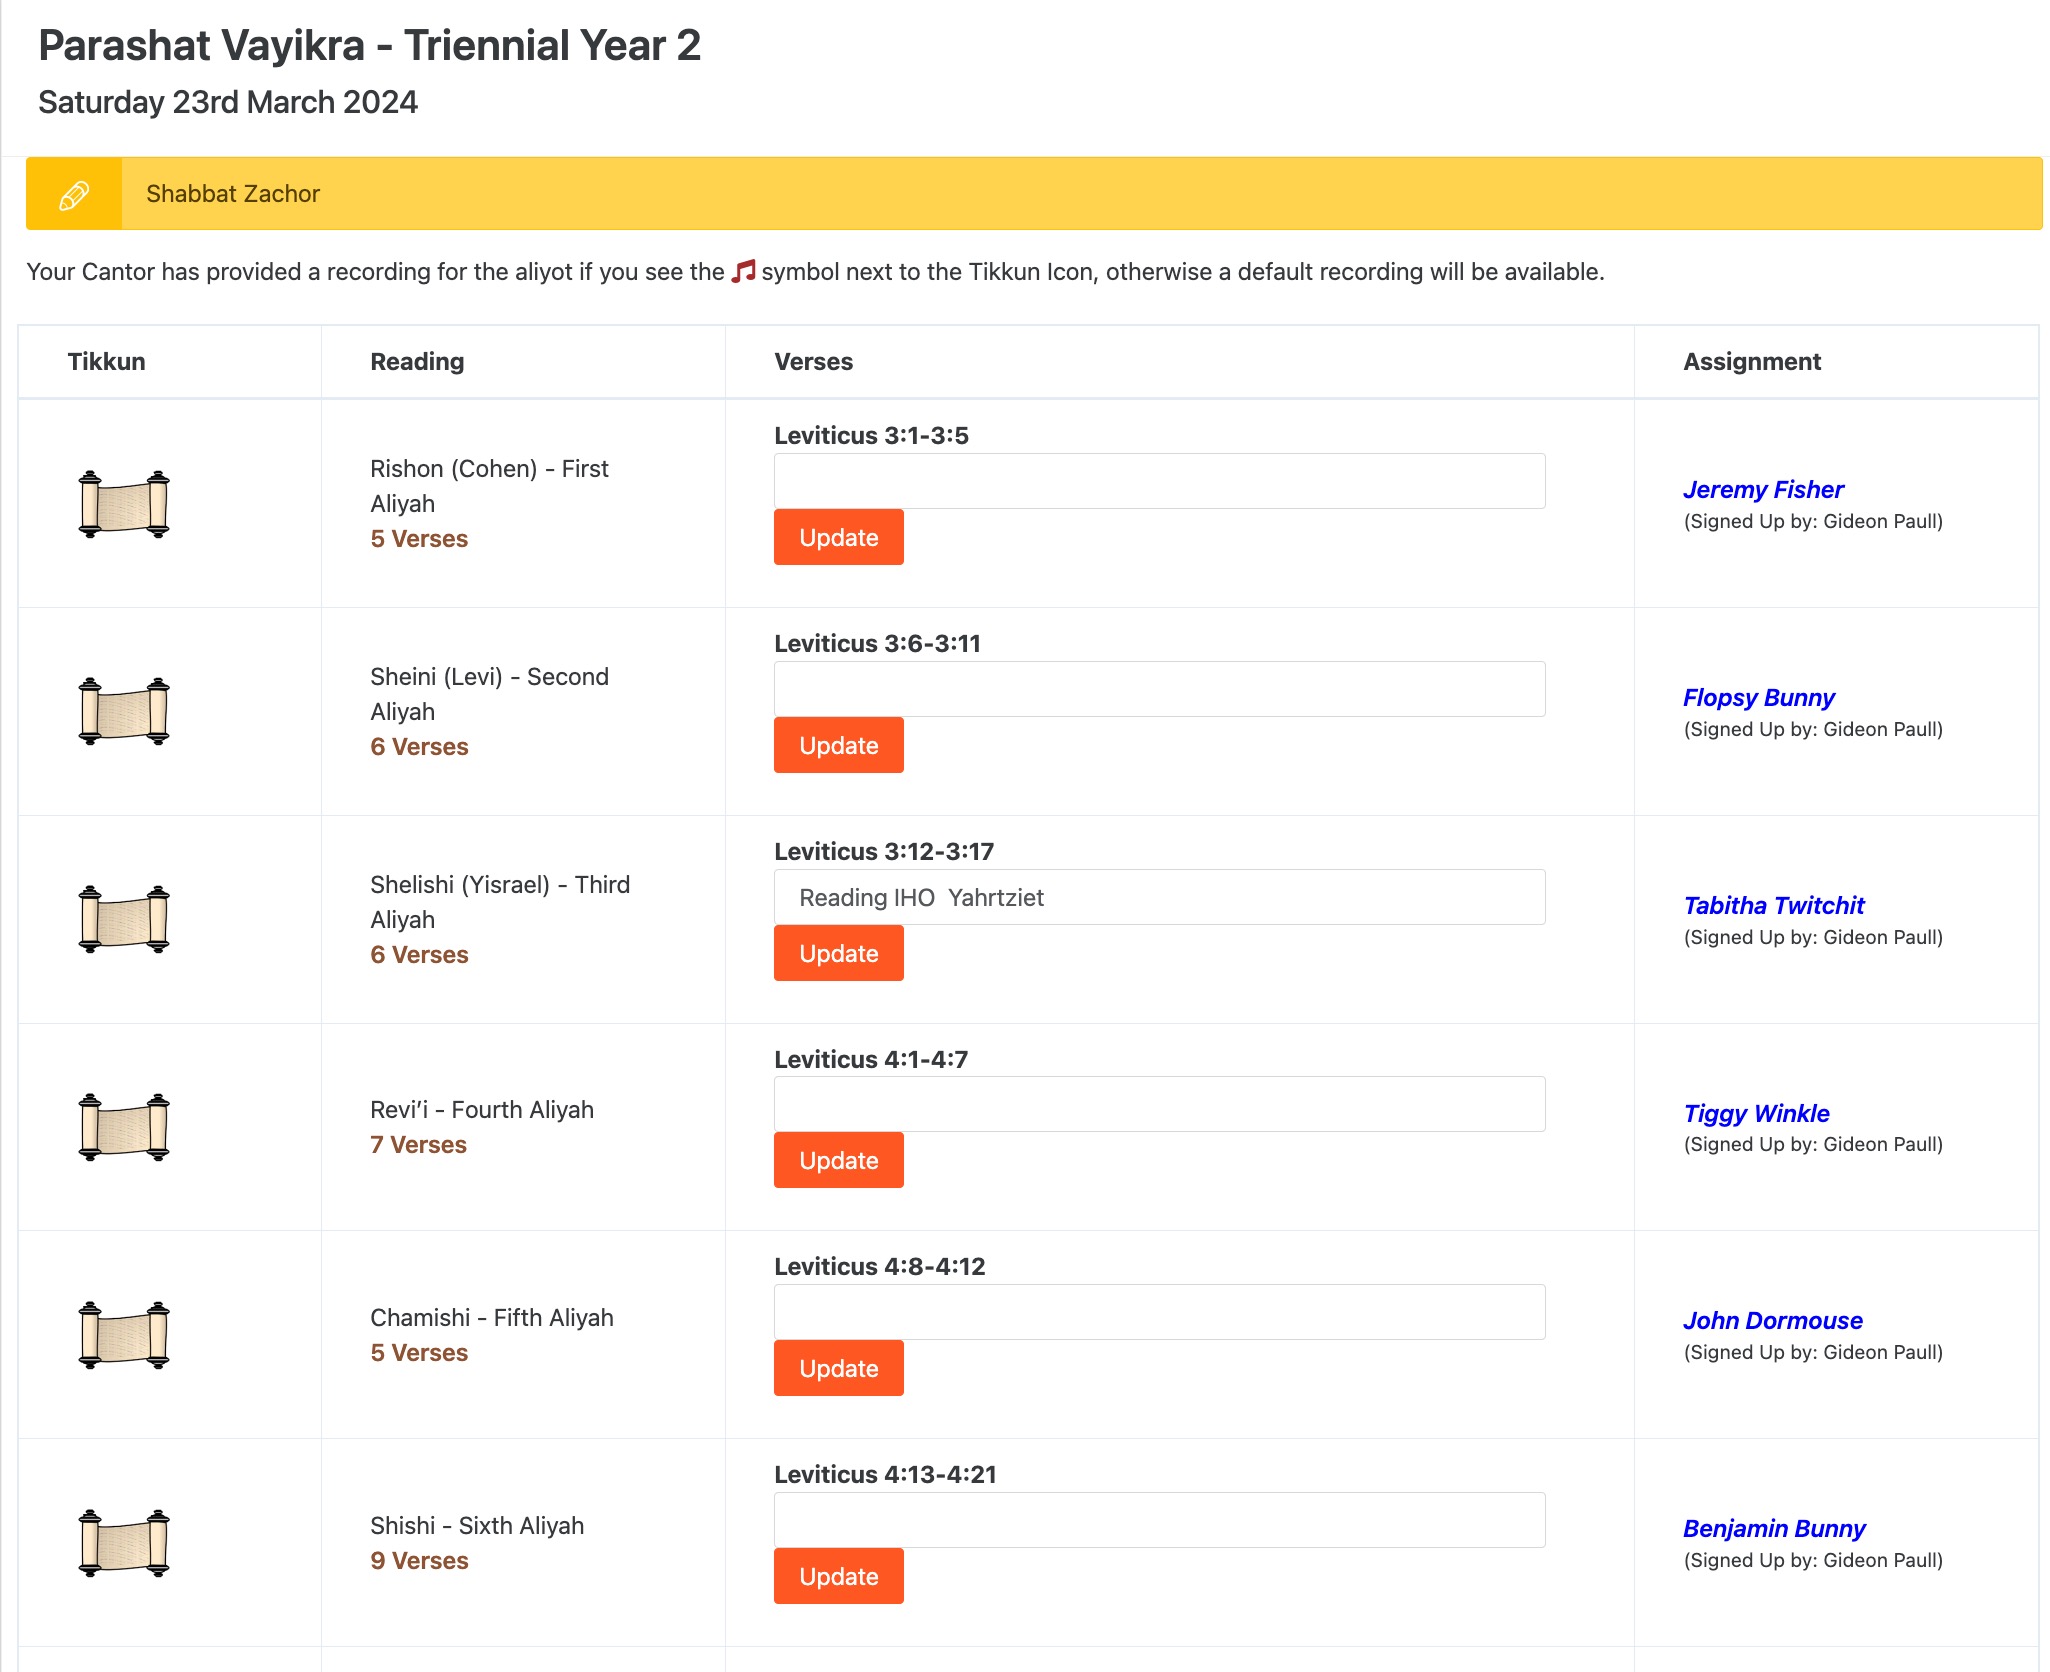Viewport: 2050px width, 1672px height.
Task: Open Flopsy Bunny's assignment link
Action: (x=1758, y=697)
